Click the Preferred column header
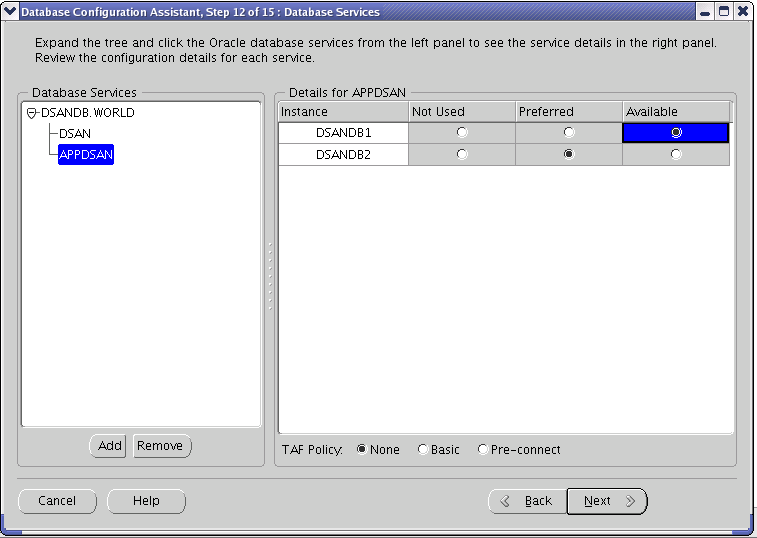 (569, 112)
